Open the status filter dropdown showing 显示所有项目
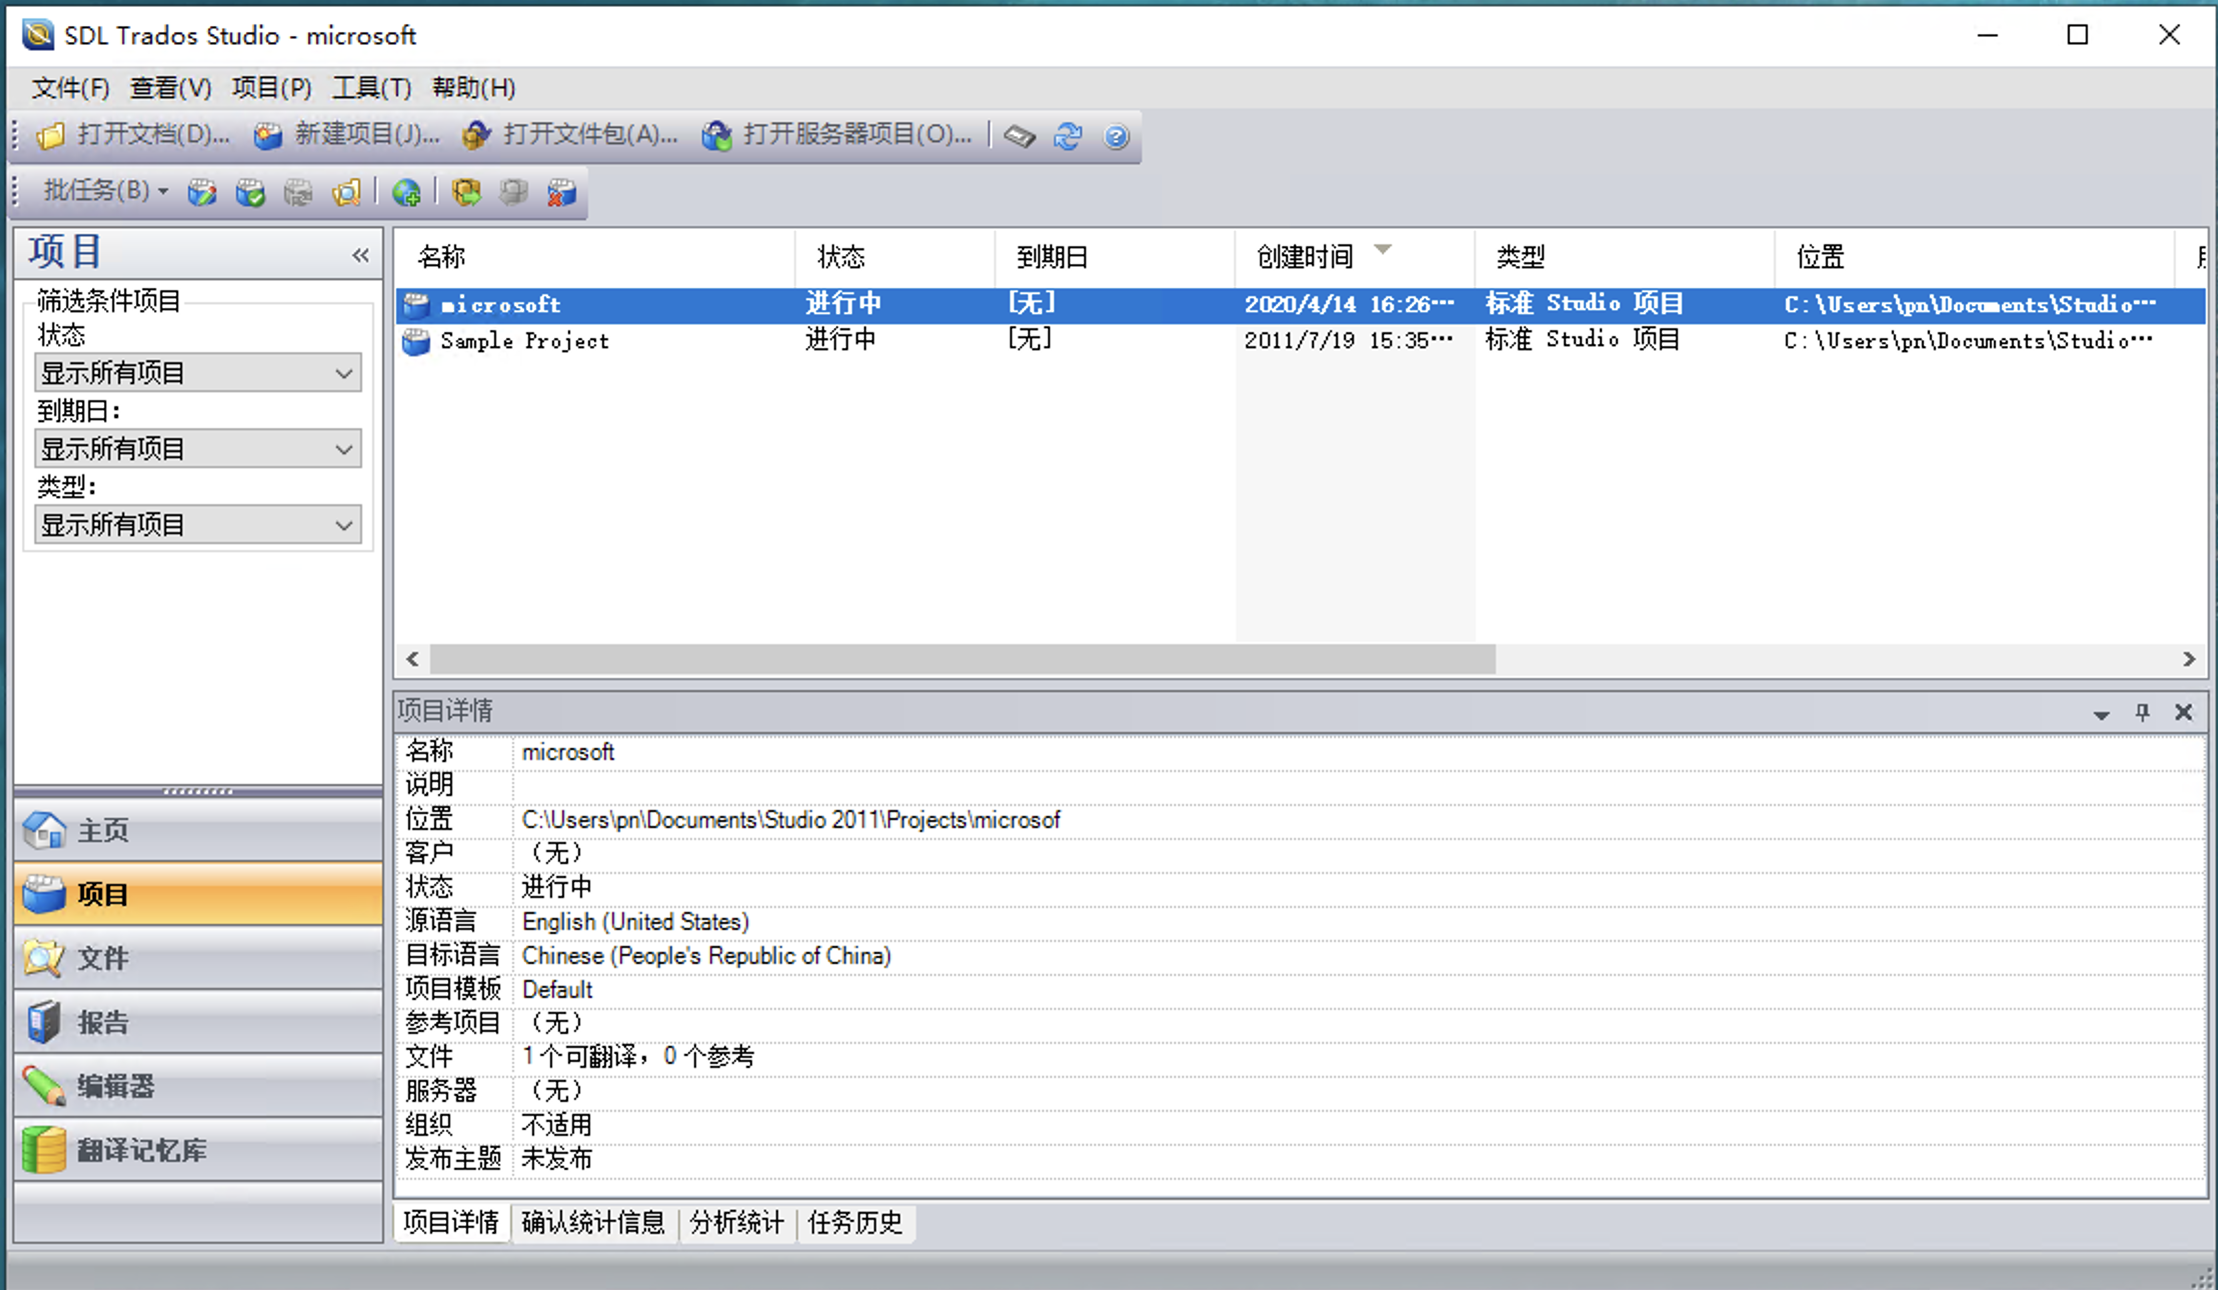This screenshot has width=2218, height=1290. click(x=197, y=372)
